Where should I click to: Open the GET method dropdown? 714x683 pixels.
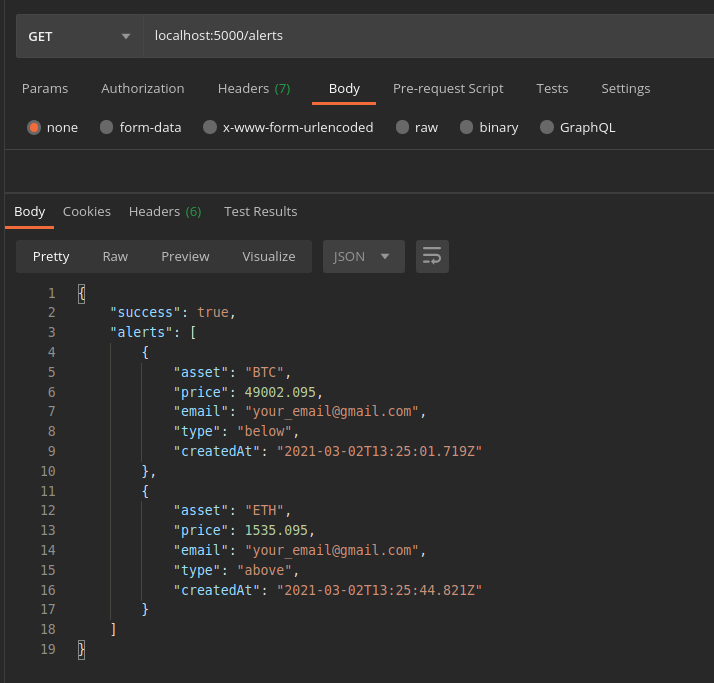79,36
